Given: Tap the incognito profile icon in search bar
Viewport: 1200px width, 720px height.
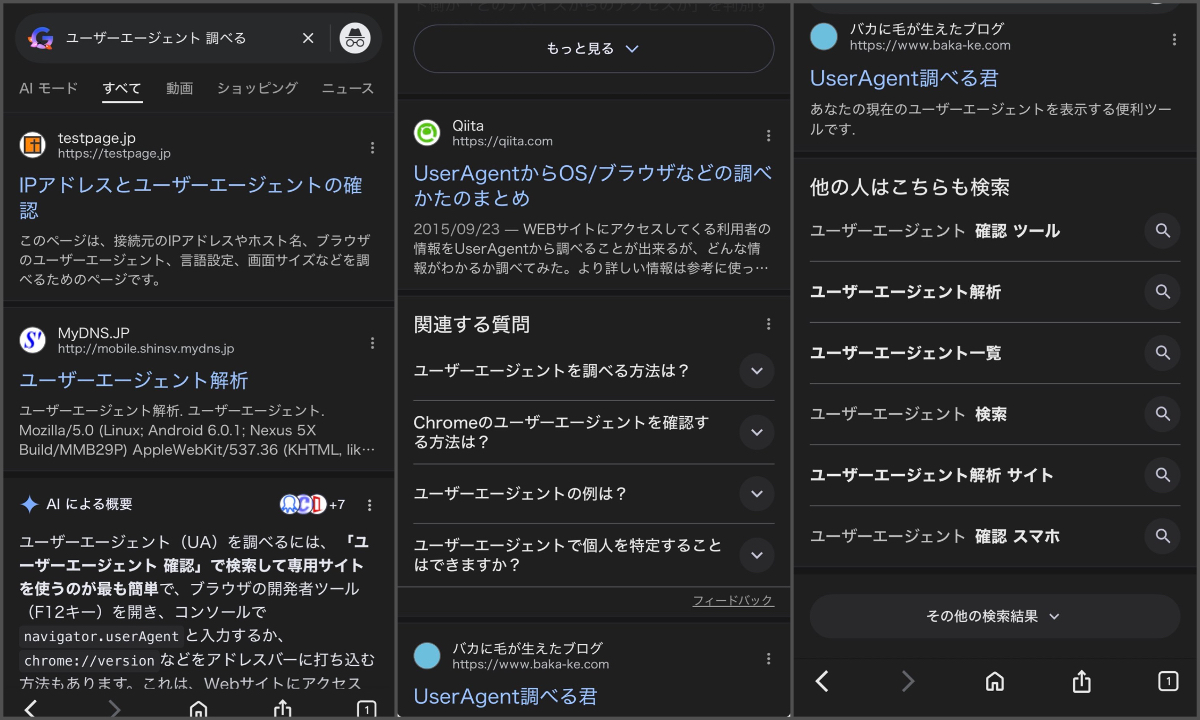Looking at the screenshot, I should [x=355, y=38].
